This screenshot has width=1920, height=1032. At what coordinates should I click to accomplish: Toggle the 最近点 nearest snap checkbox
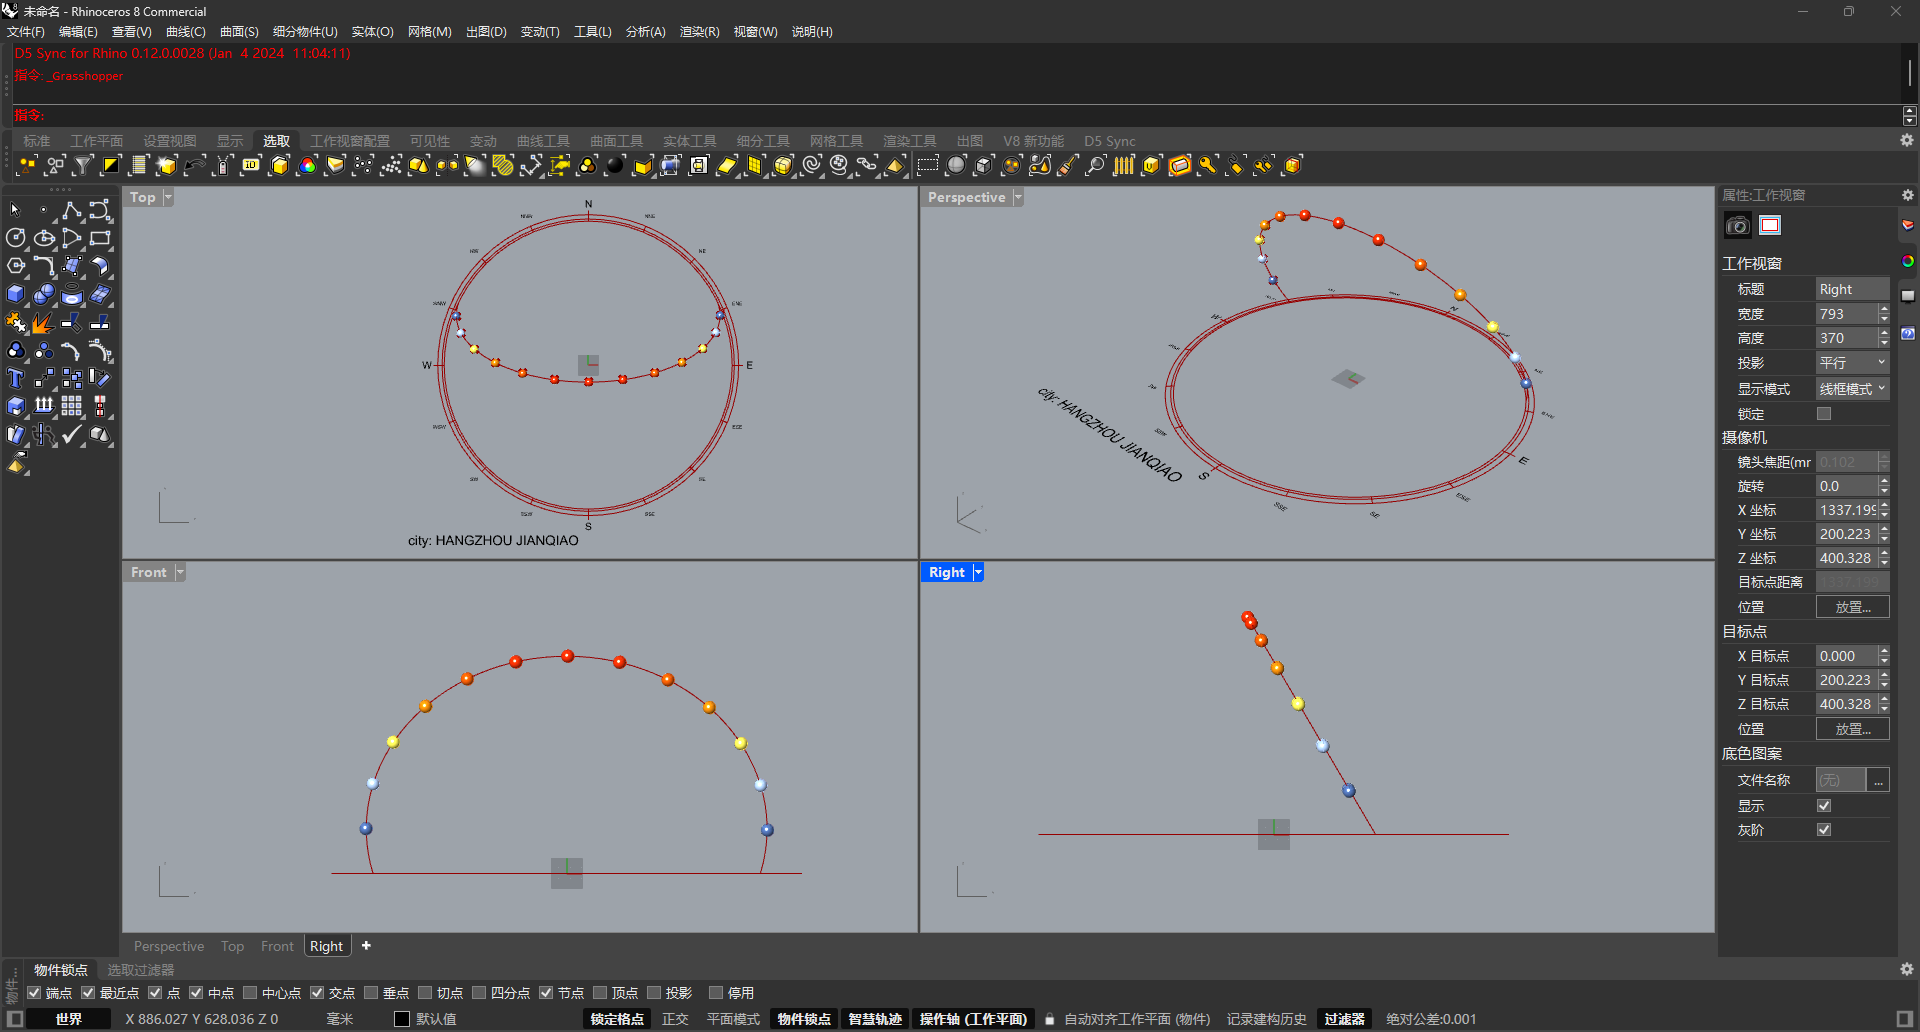point(88,993)
